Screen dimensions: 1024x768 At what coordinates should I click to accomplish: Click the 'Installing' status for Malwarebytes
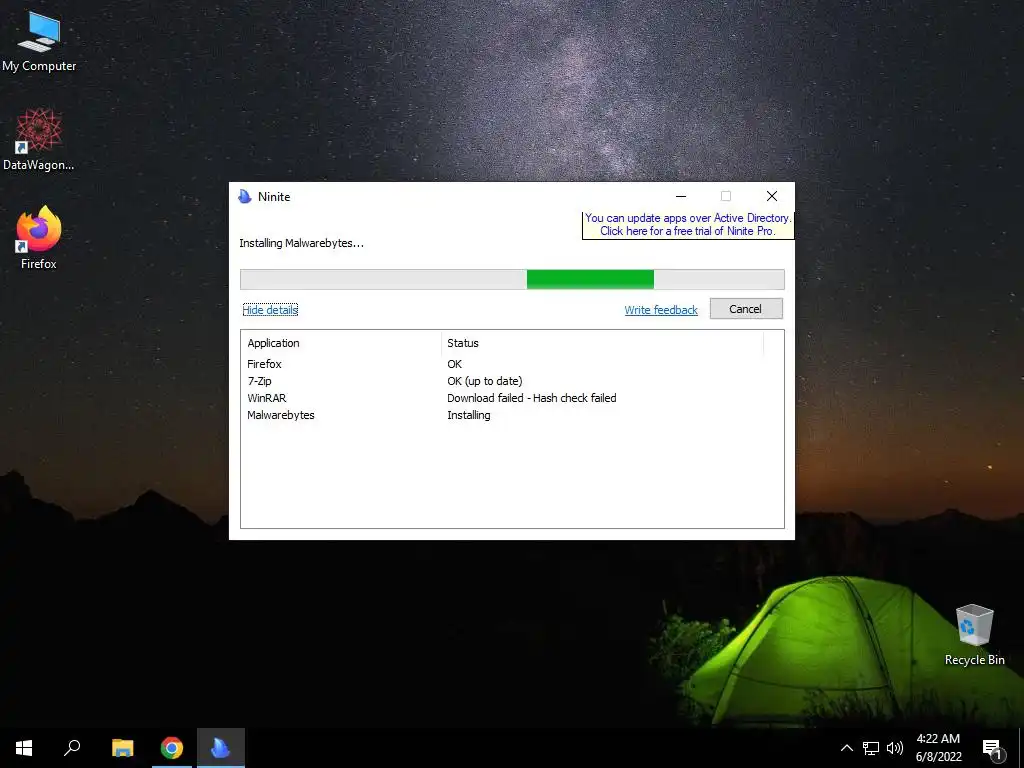(469, 415)
